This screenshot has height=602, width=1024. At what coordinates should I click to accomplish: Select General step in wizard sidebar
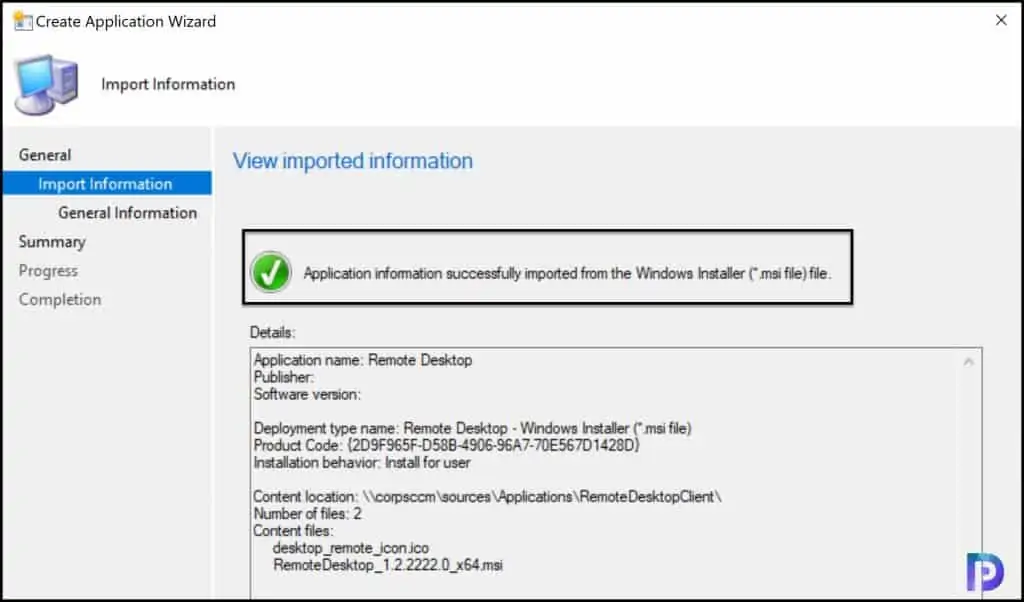(x=44, y=155)
